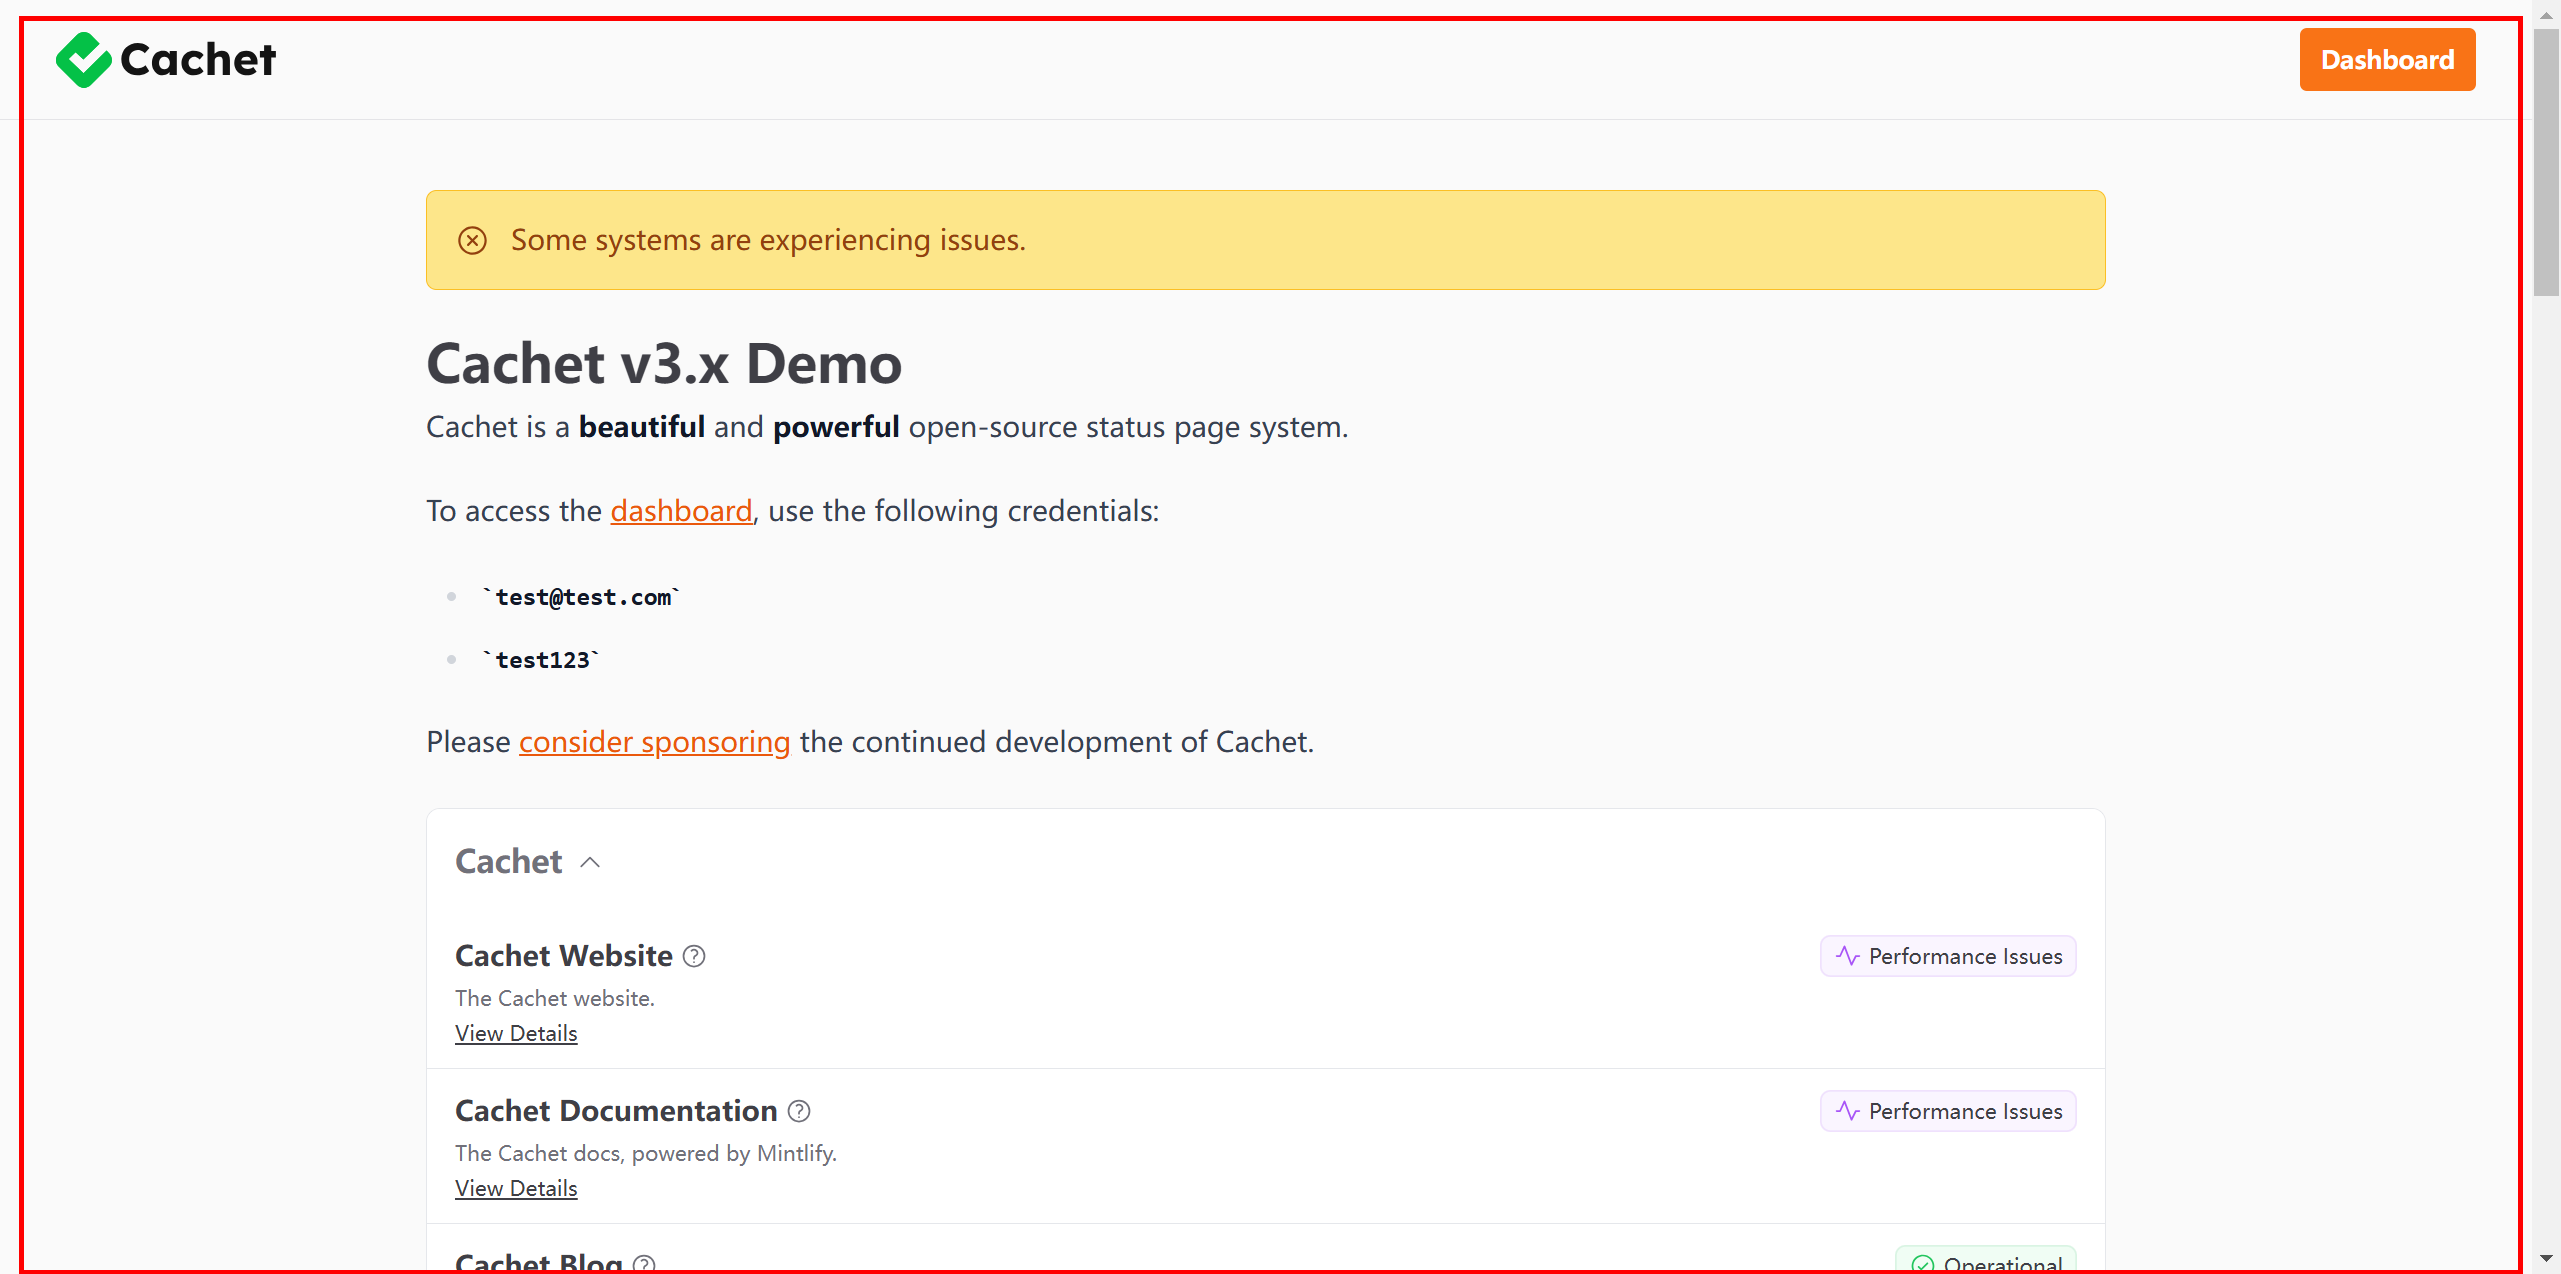This screenshot has height=1274, width=2561.
Task: Open the Dashboard button
Action: tap(2386, 60)
